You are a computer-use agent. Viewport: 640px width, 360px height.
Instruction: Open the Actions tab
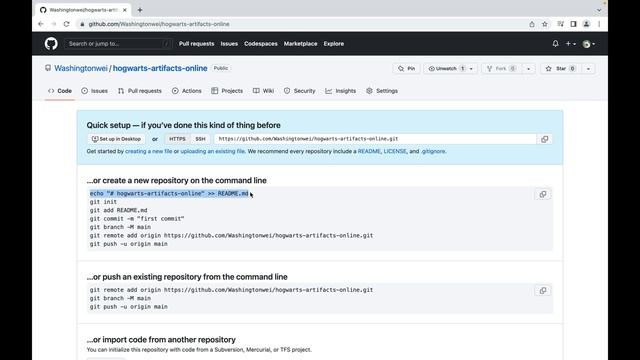point(187,91)
